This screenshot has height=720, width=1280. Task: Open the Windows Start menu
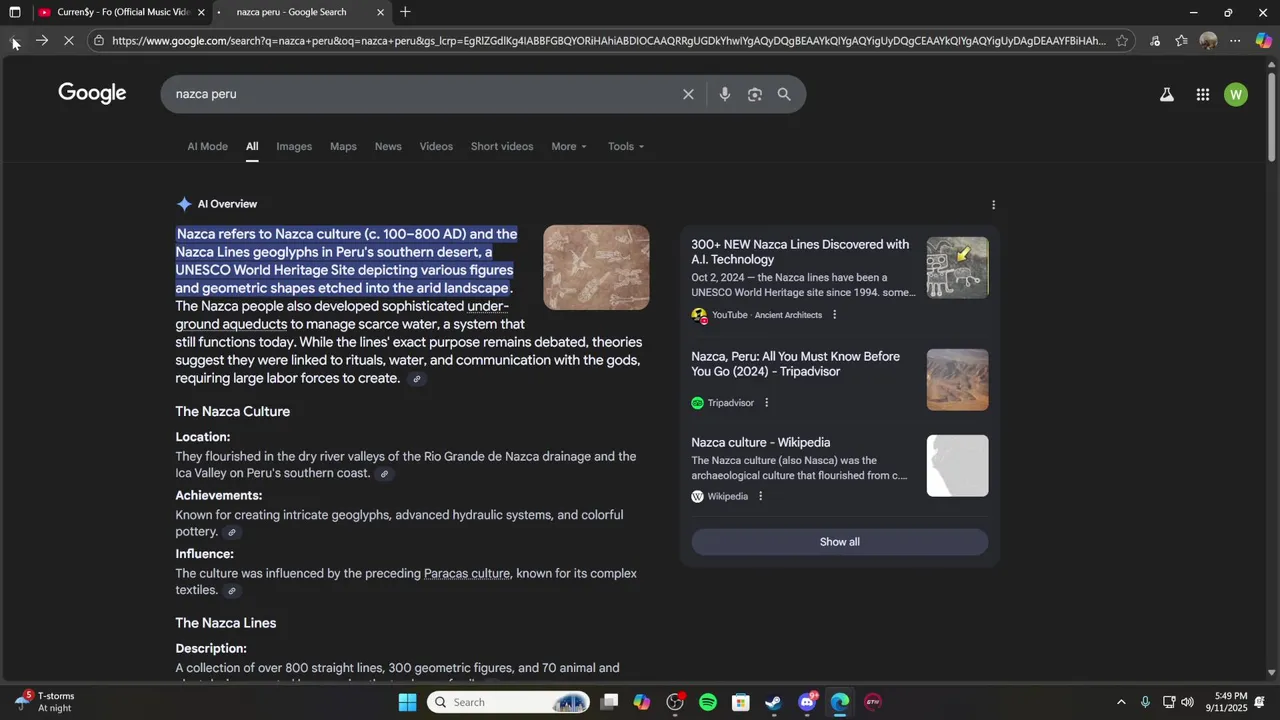[407, 702]
